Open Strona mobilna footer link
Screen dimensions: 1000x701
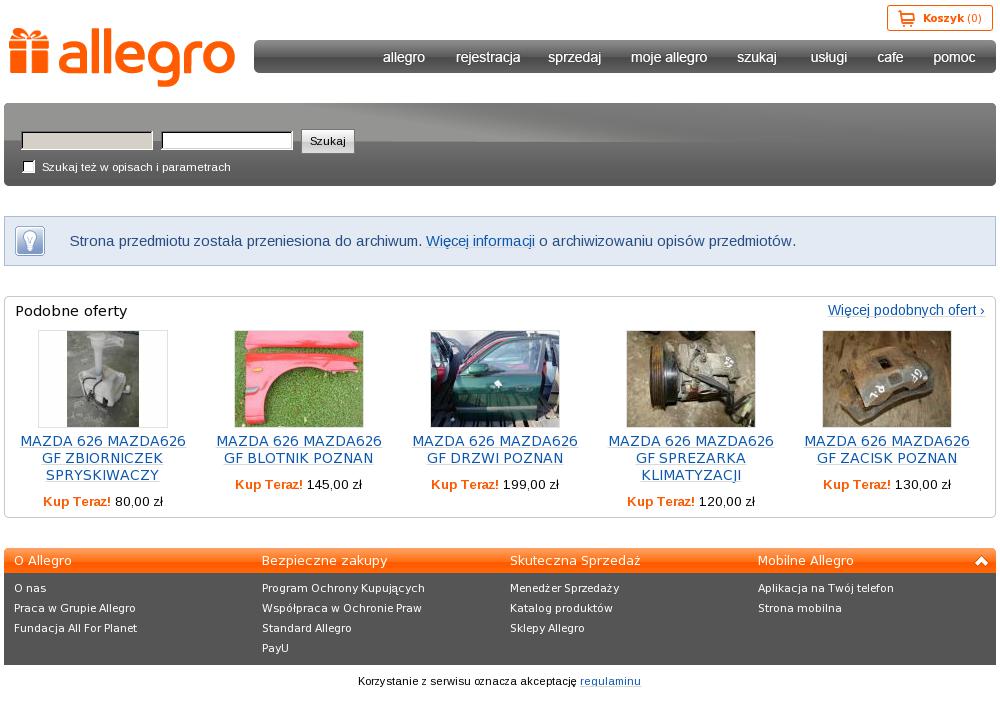click(x=800, y=608)
